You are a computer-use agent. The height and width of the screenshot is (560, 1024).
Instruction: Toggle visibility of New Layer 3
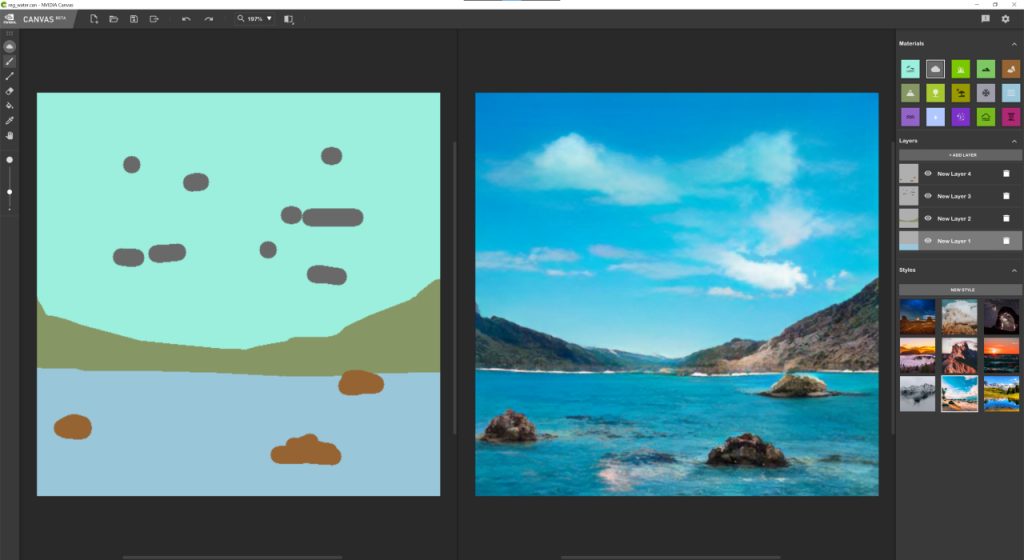pyautogui.click(x=928, y=196)
